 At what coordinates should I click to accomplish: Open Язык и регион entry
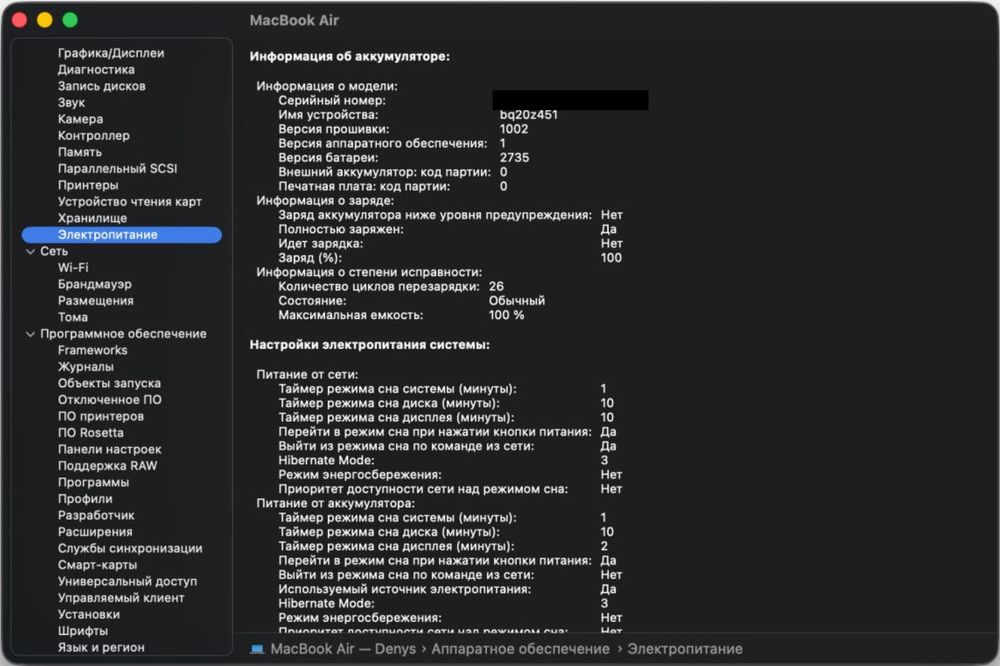[100, 648]
